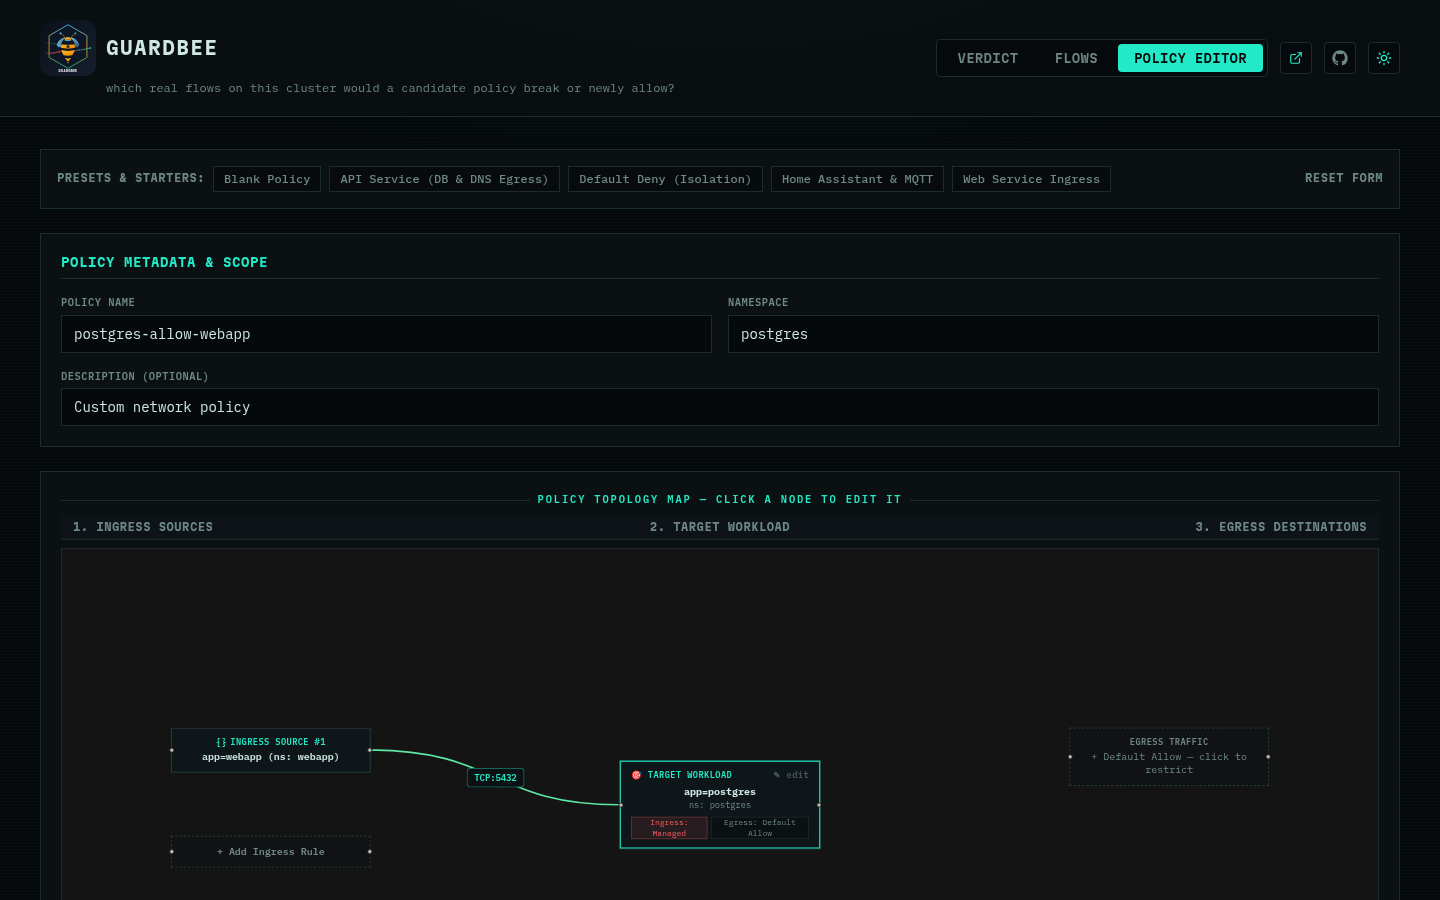This screenshot has height=900, width=1440.
Task: Click the target icon on Target Workload node
Action: [636, 775]
